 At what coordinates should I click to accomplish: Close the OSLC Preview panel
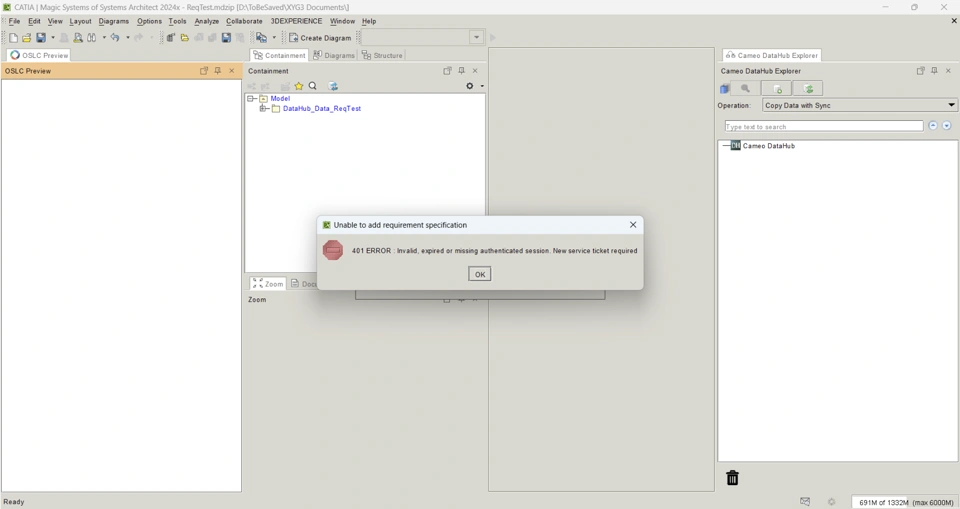pyautogui.click(x=231, y=71)
